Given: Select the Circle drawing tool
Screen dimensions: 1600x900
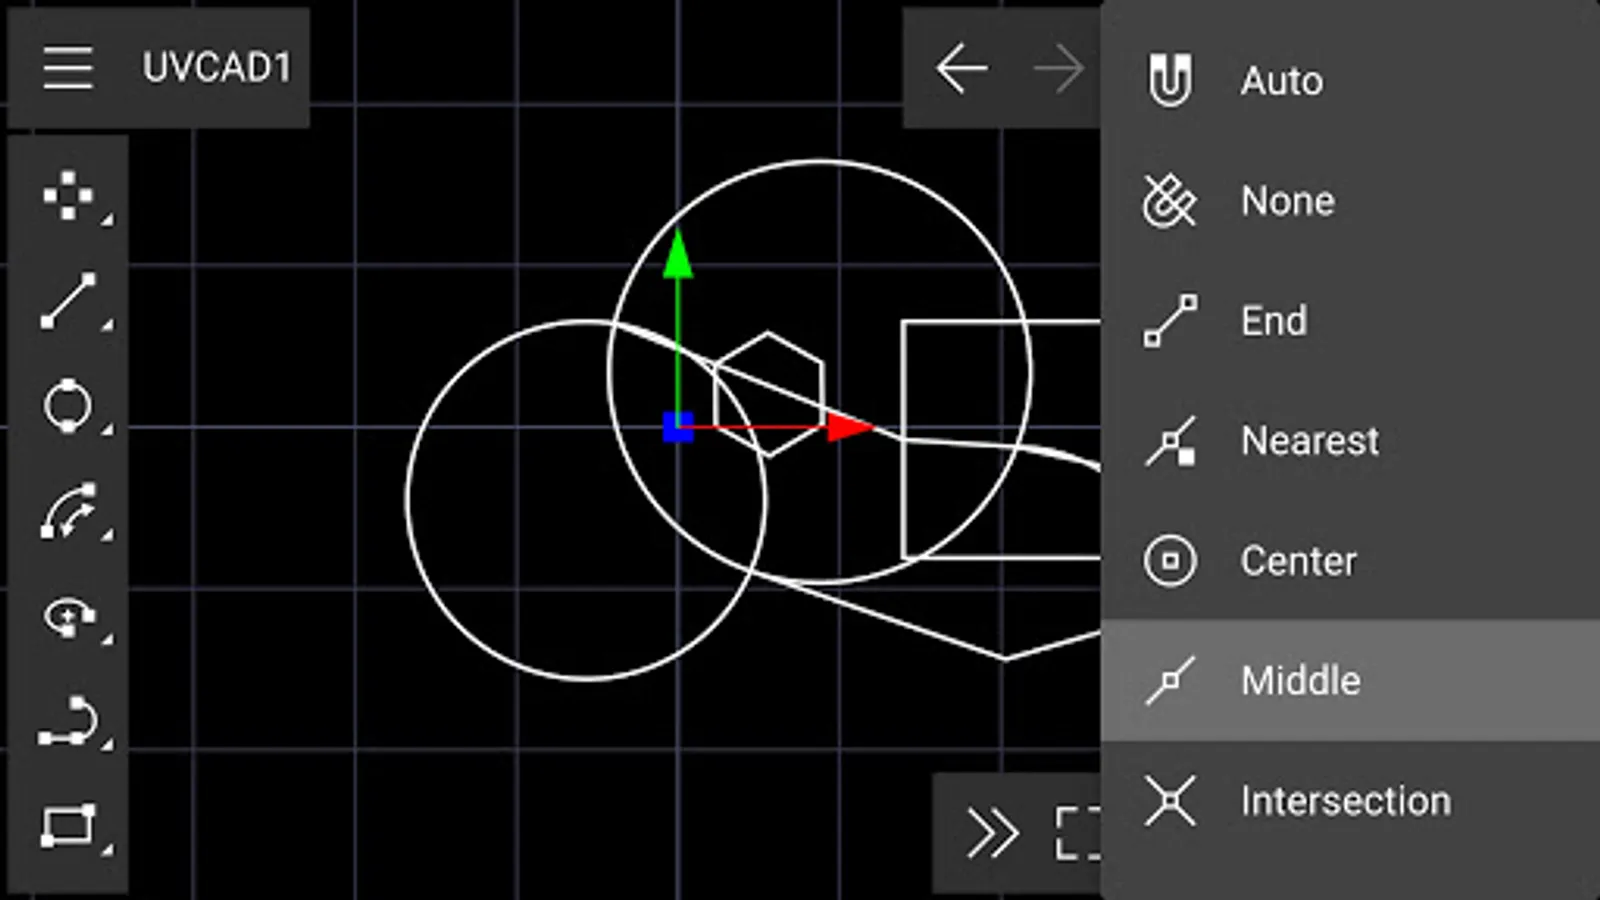Looking at the screenshot, I should click(x=68, y=406).
